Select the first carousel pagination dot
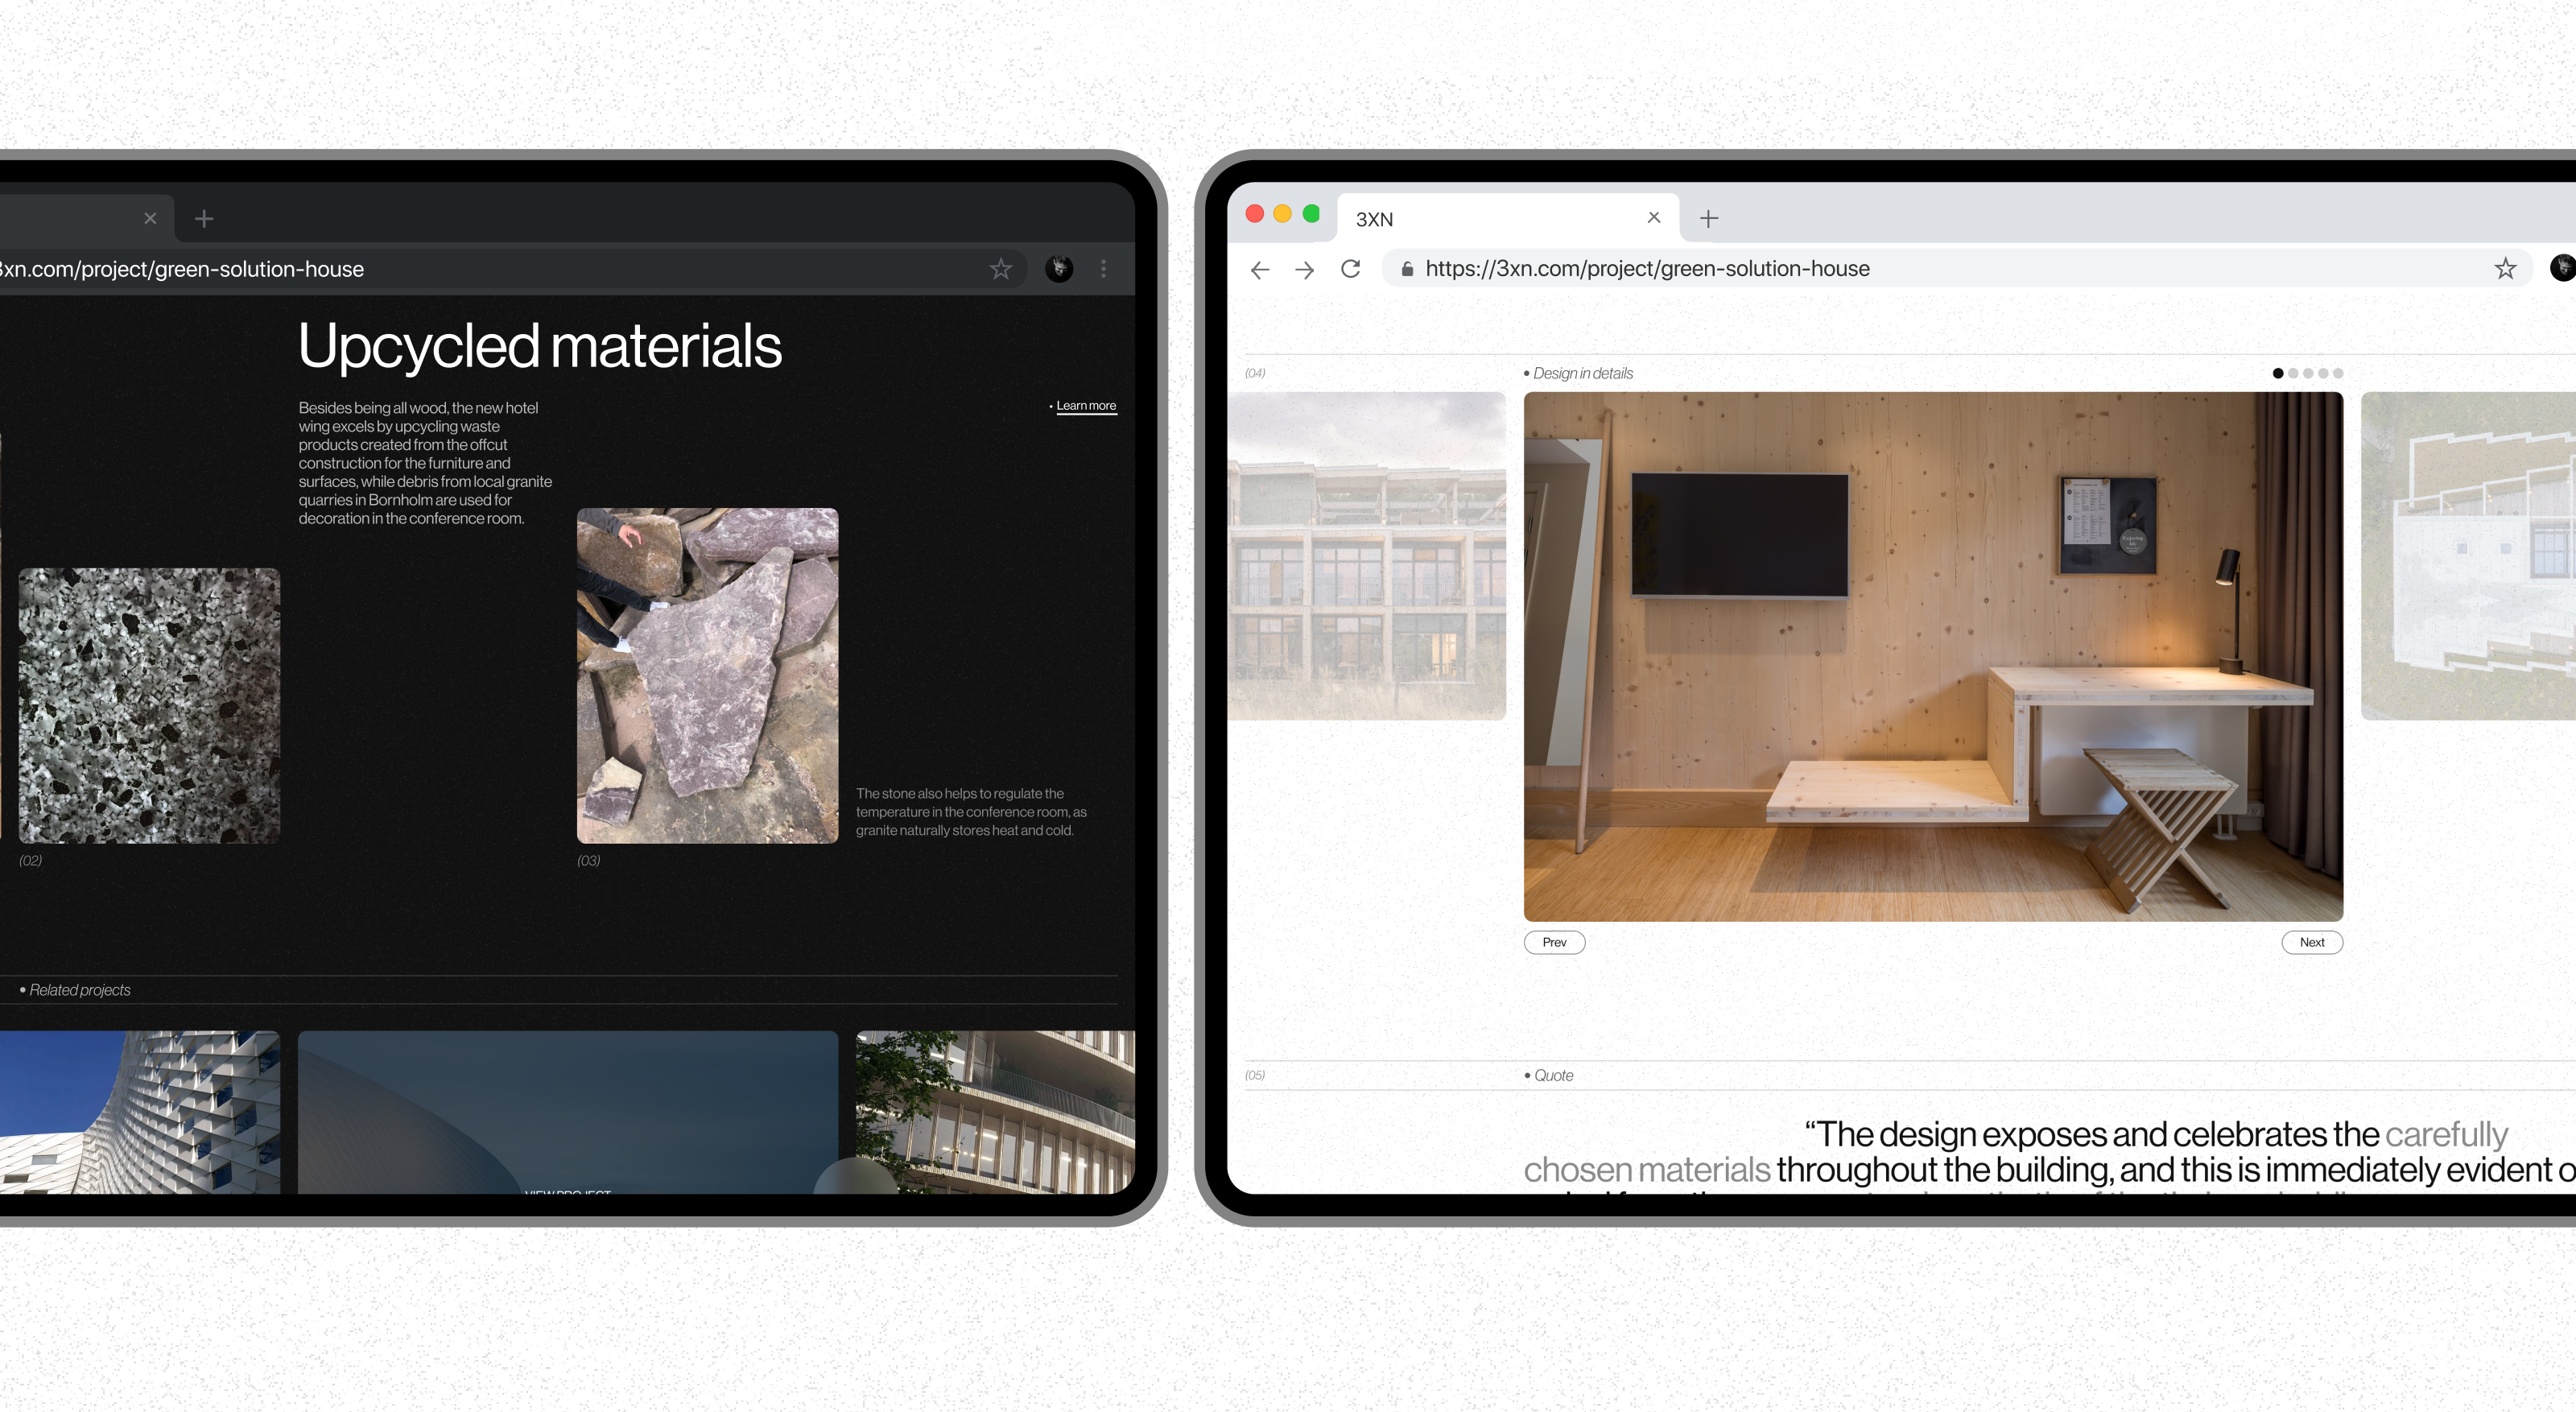Screen dimensions: 2576x1412 2278,373
